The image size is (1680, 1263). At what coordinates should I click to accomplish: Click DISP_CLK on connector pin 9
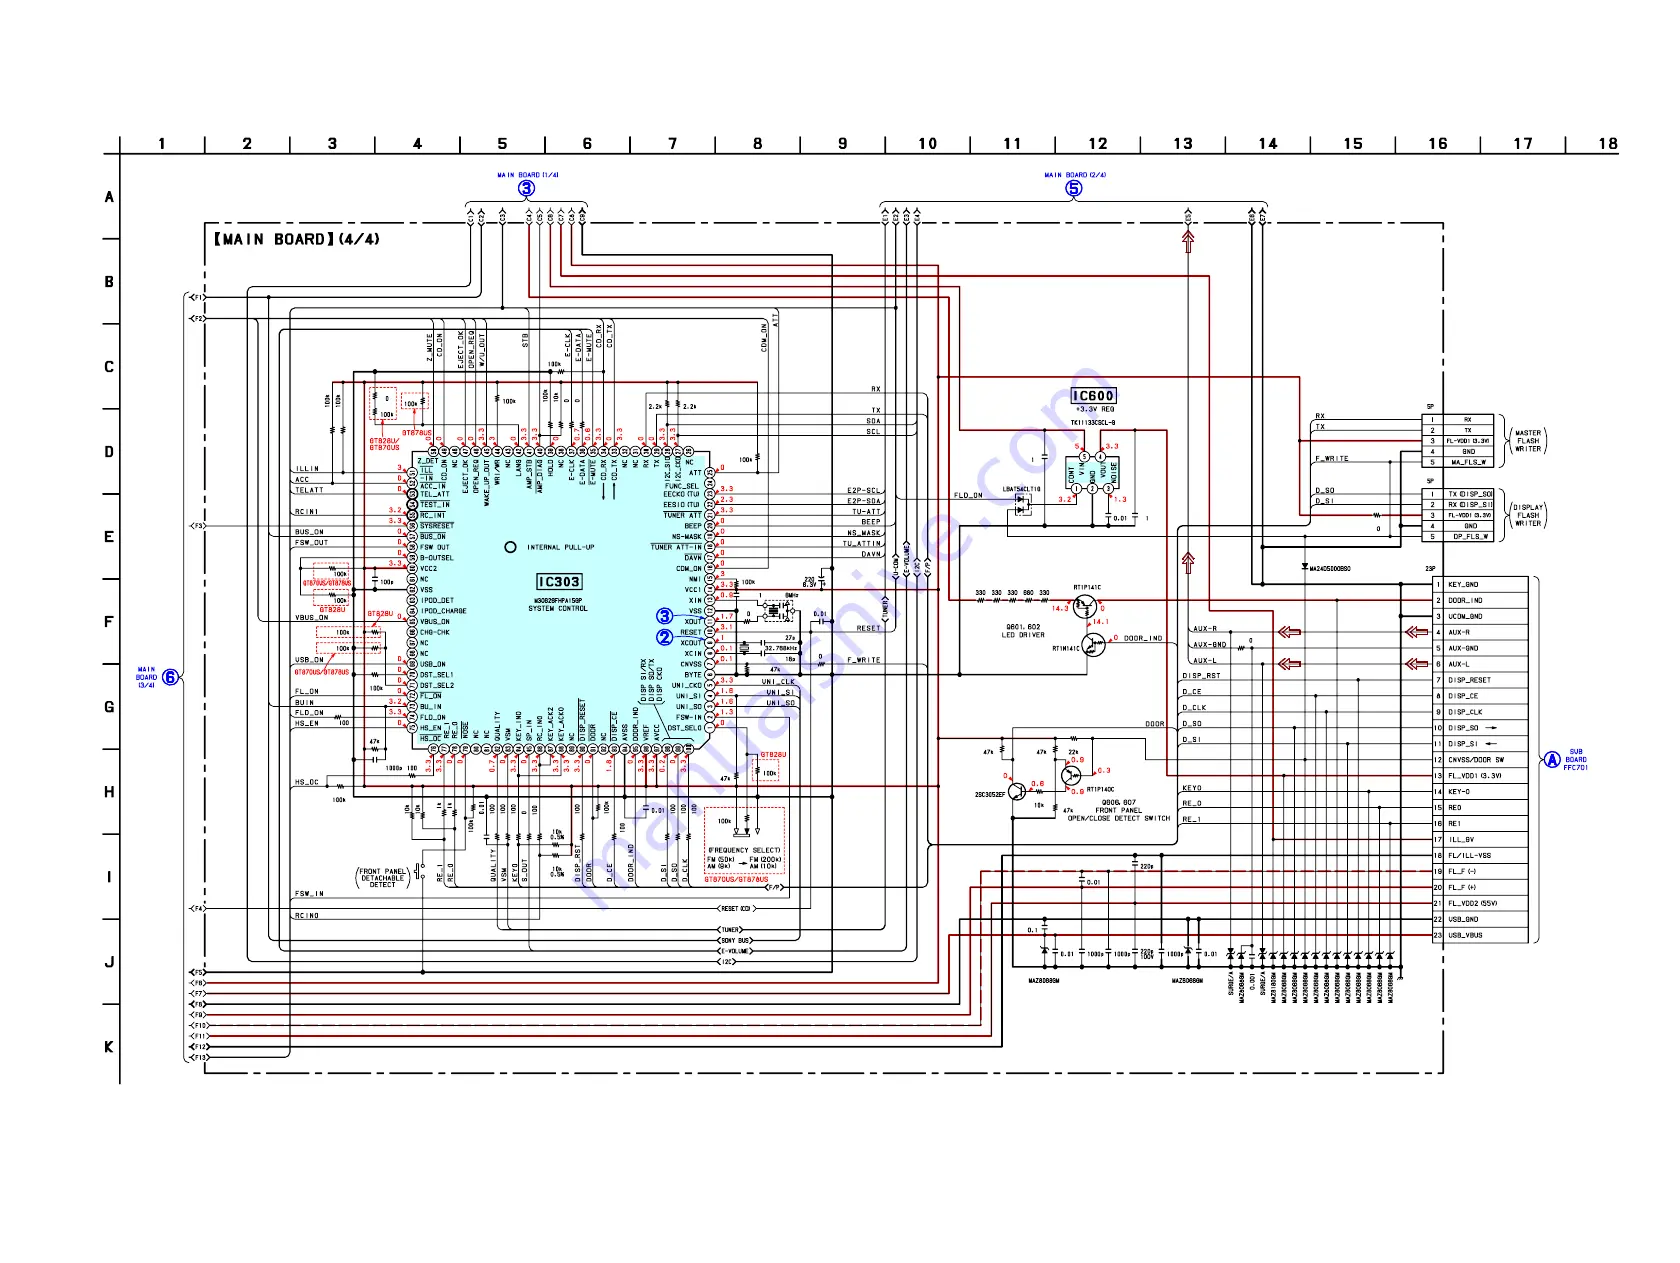click(x=1465, y=712)
